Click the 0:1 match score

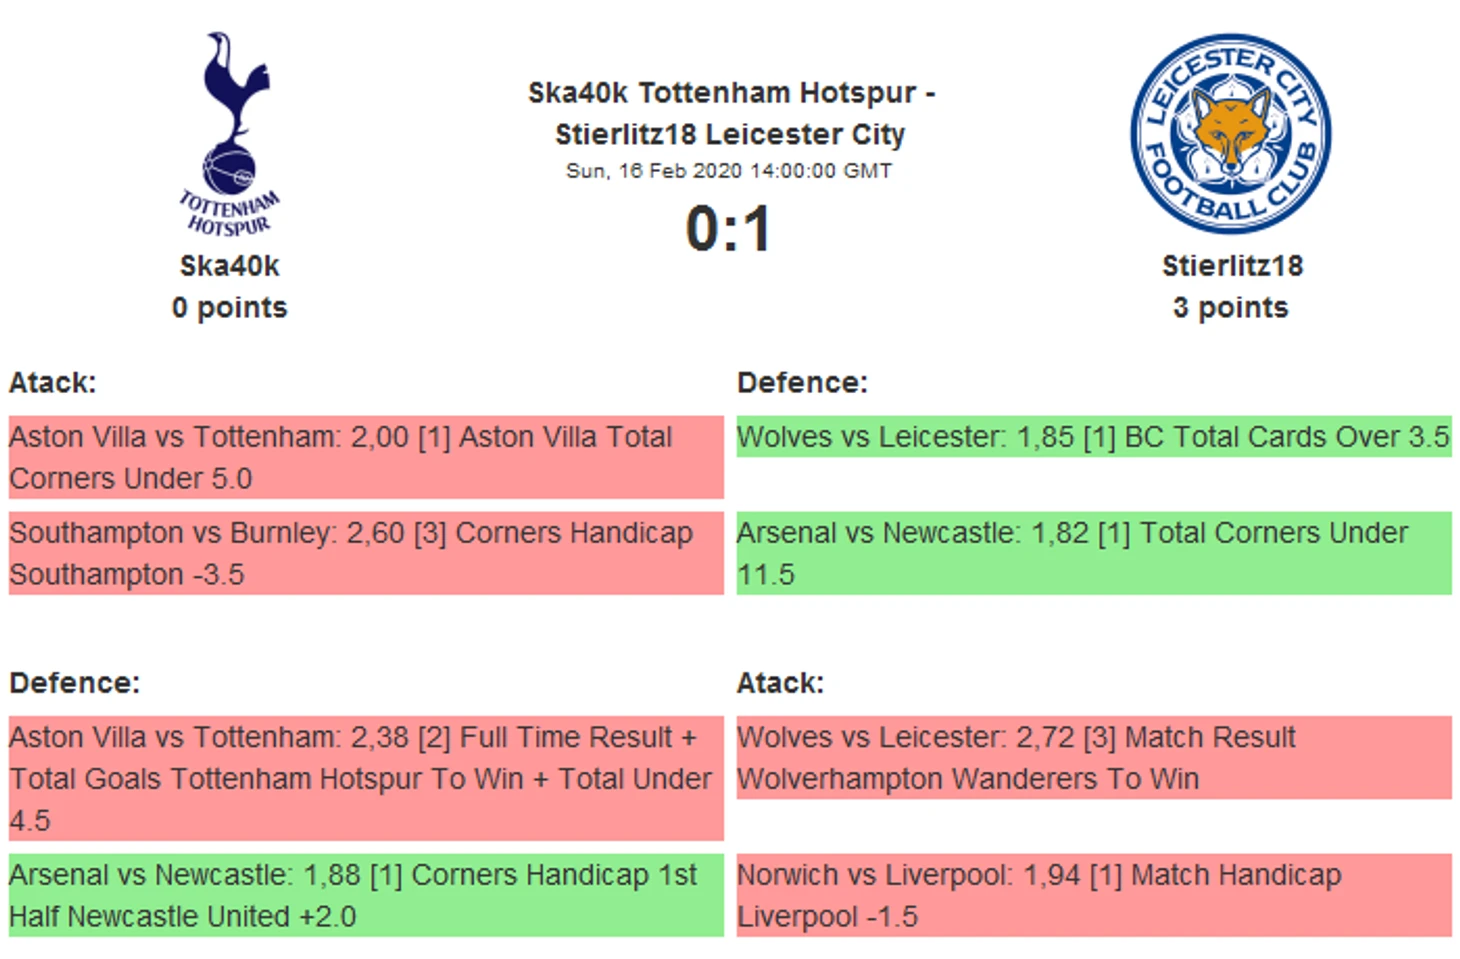point(729,229)
